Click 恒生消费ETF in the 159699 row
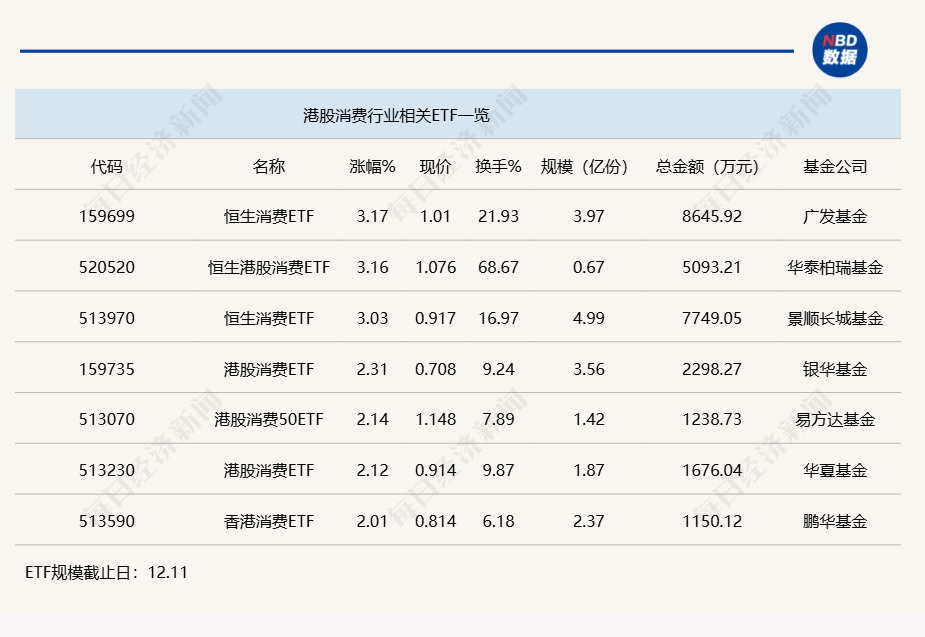 (269, 216)
